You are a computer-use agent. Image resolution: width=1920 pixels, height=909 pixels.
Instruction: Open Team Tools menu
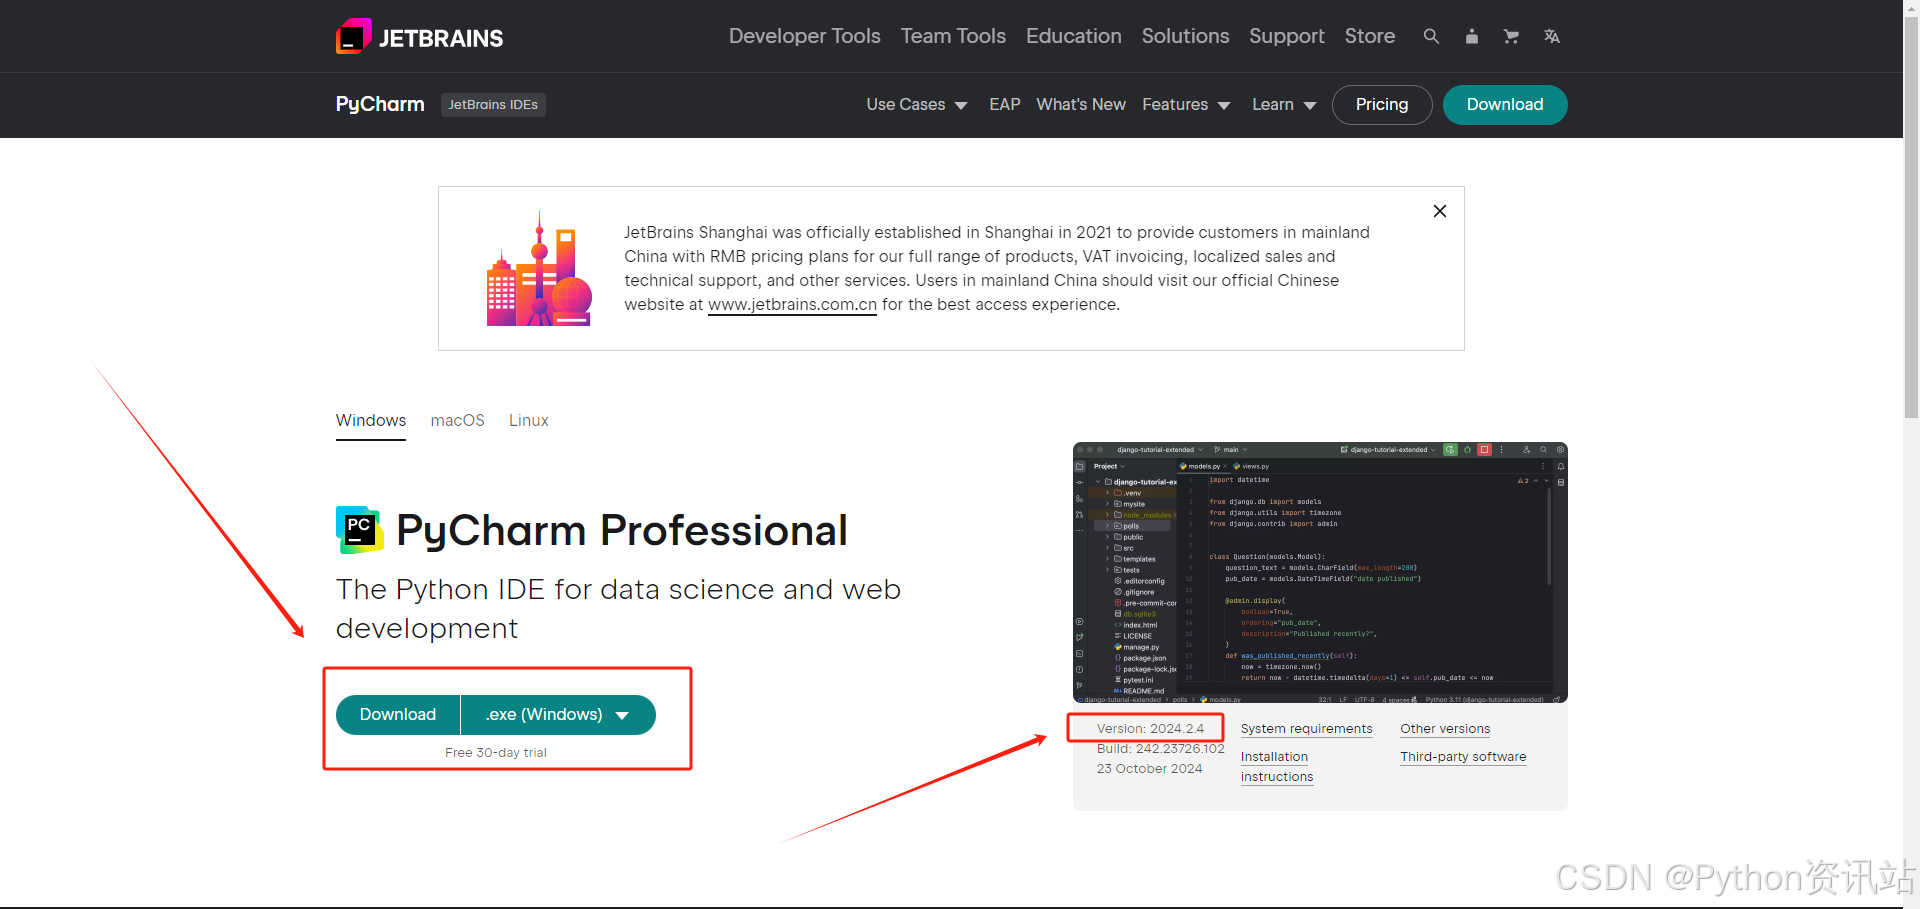pos(953,36)
